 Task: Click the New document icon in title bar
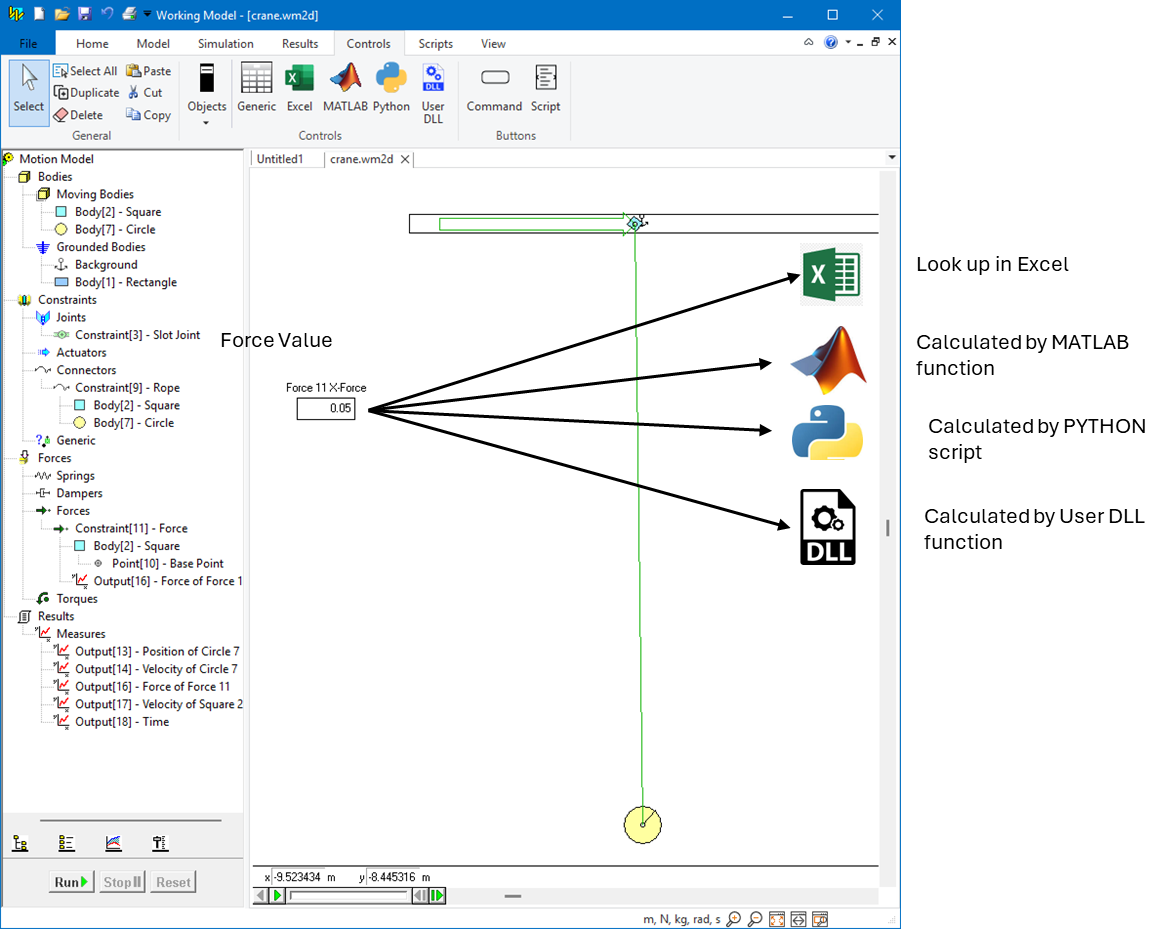pos(39,14)
